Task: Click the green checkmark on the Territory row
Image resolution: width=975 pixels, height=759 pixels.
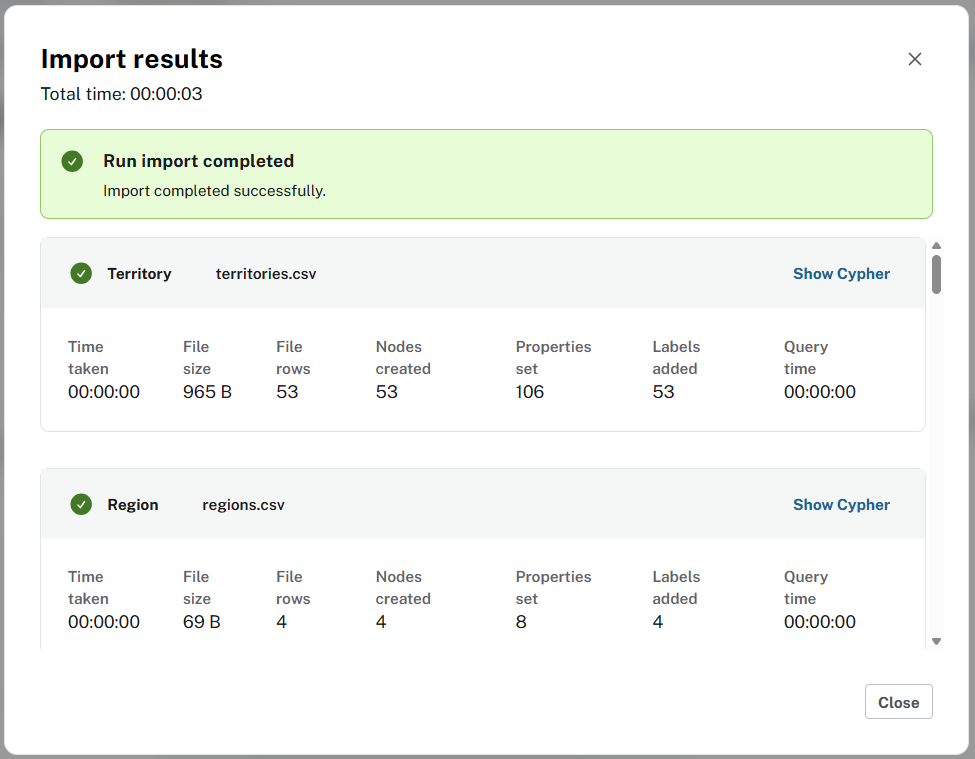Action: [x=81, y=273]
